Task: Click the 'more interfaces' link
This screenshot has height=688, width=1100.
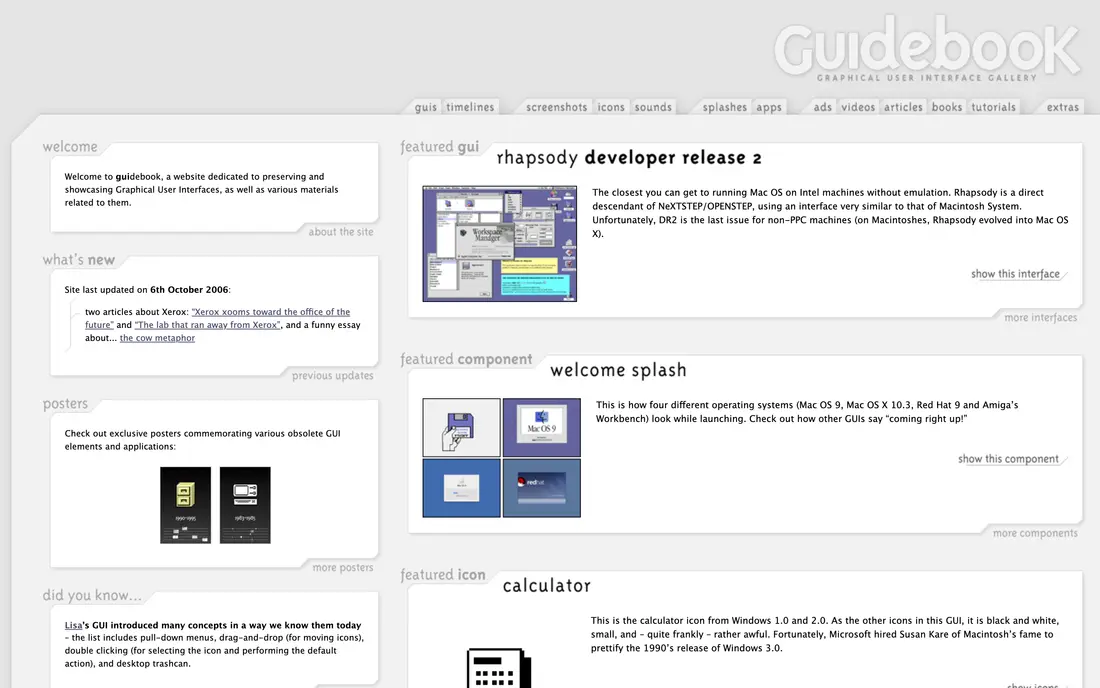Action: pos(1040,318)
